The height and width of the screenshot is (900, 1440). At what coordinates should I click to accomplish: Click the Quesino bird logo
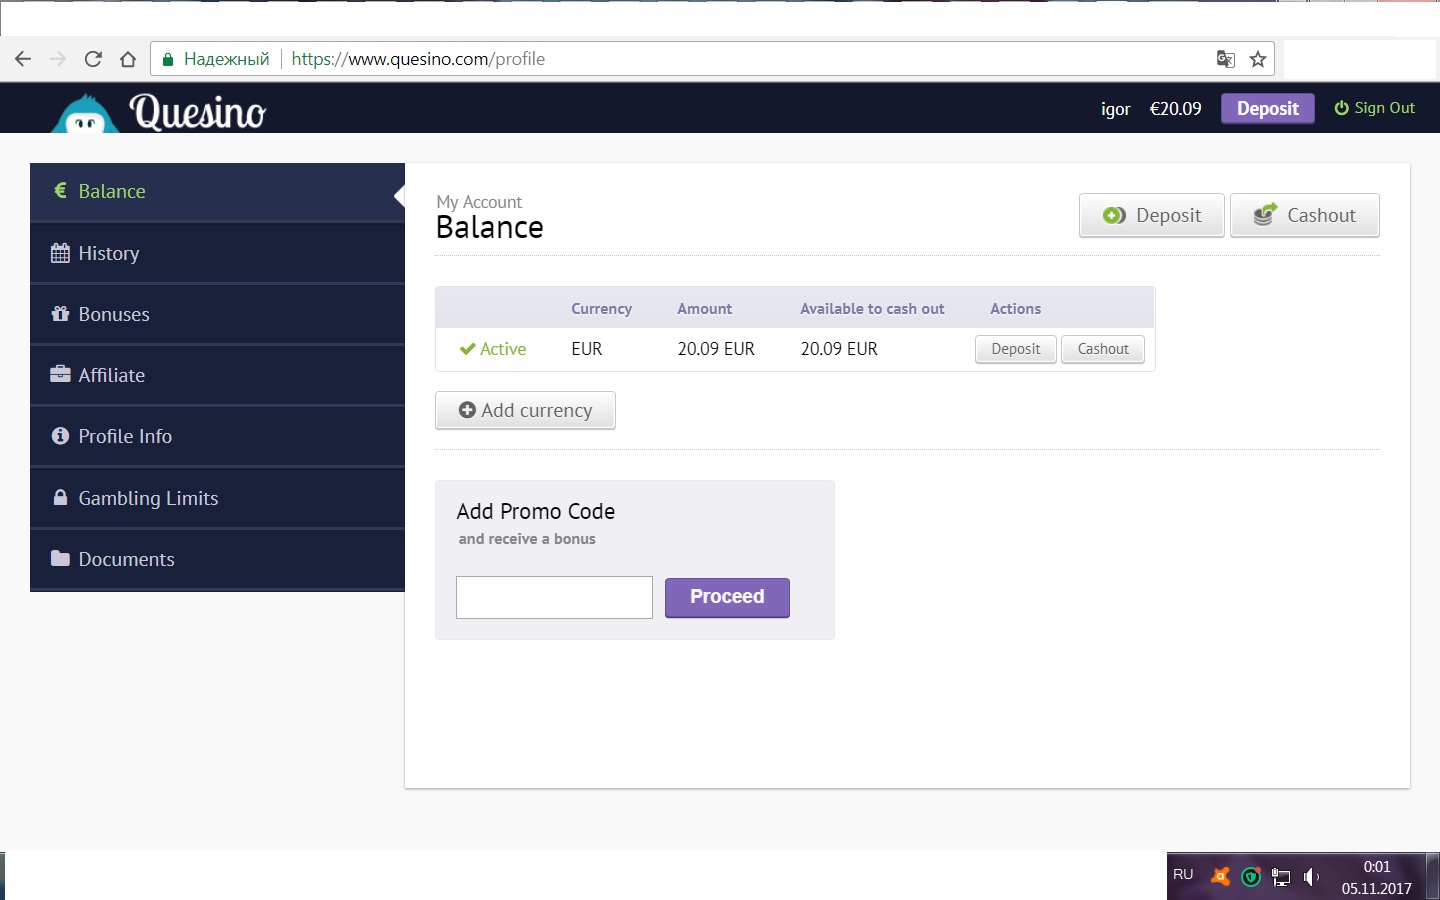[86, 114]
